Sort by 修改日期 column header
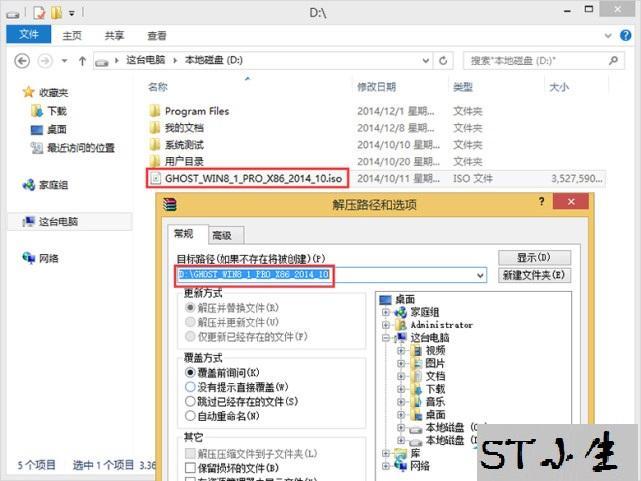Screen dimensions: 641x481 376,87
